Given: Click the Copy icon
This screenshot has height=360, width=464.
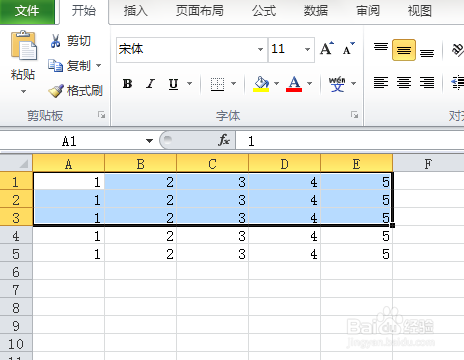Looking at the screenshot, I should pyautogui.click(x=55, y=66).
